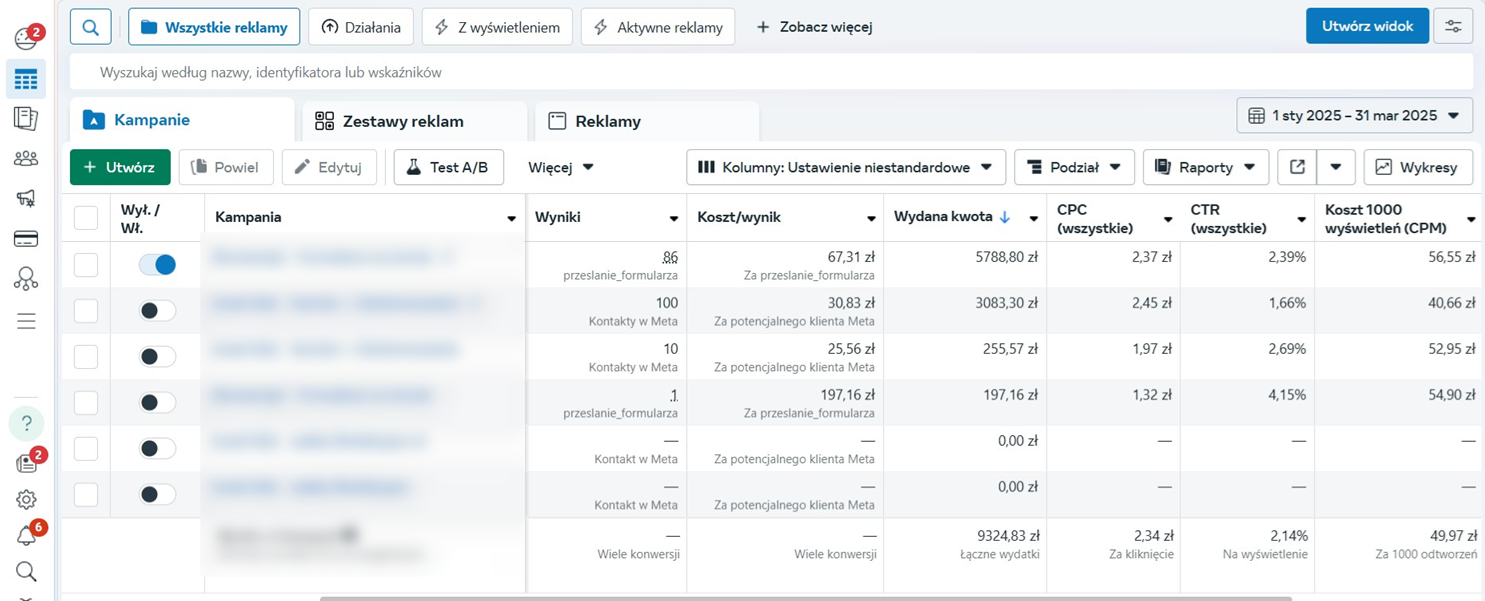This screenshot has height=601, width=1485.
Task: Click the sort arrow on Wydana kwota
Action: (1005, 217)
